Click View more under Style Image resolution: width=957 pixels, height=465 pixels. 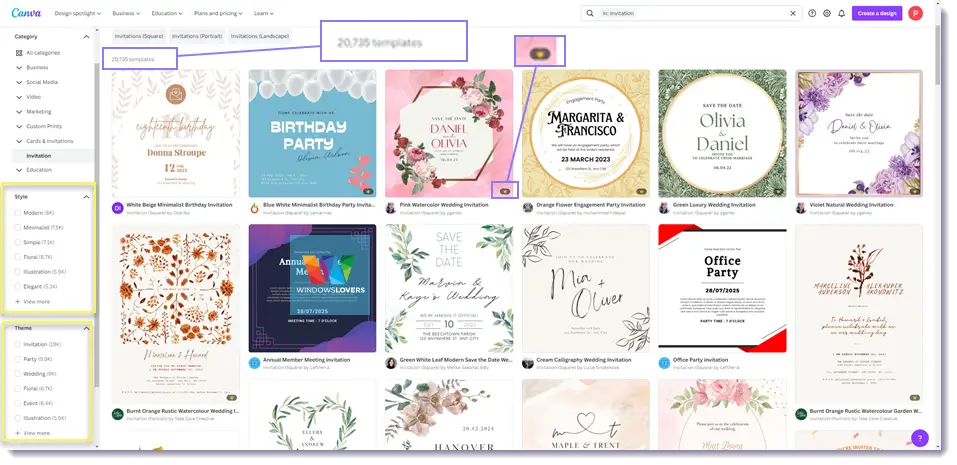point(32,301)
